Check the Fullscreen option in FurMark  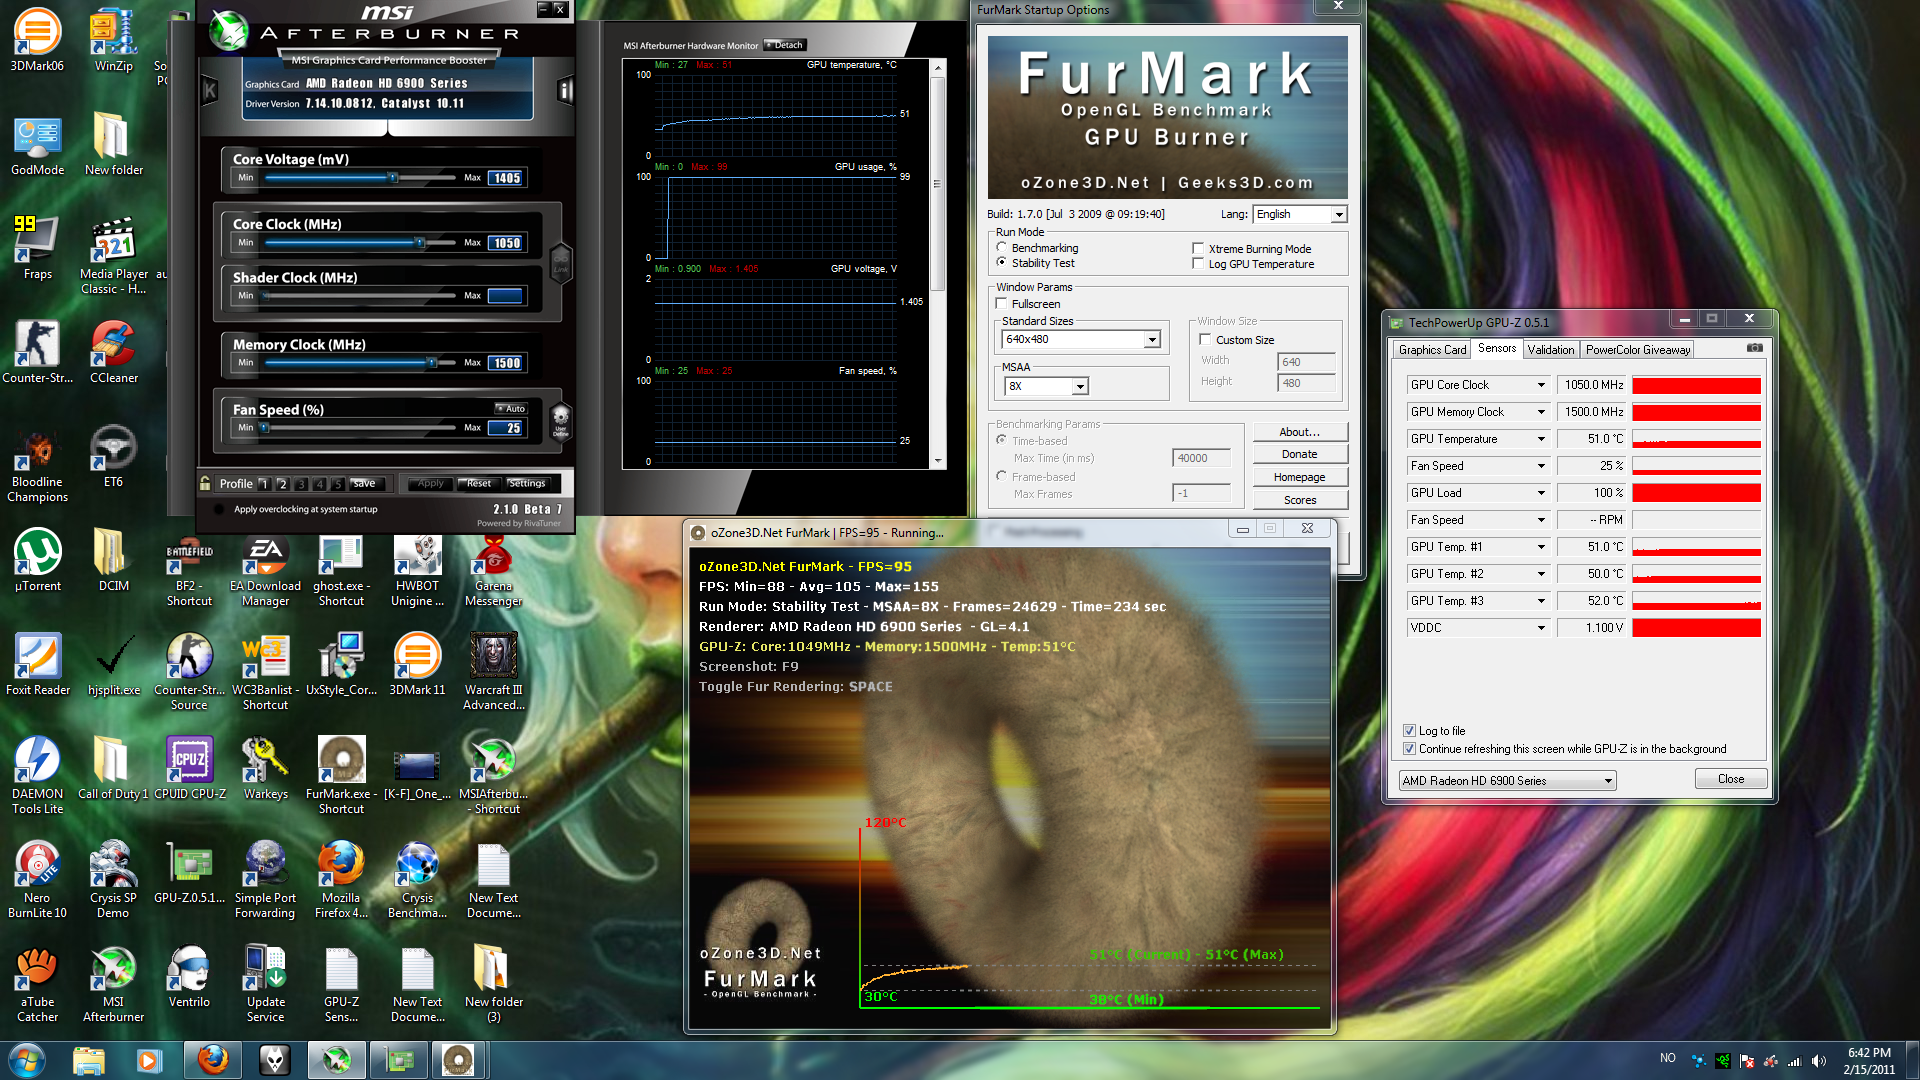coord(1001,303)
